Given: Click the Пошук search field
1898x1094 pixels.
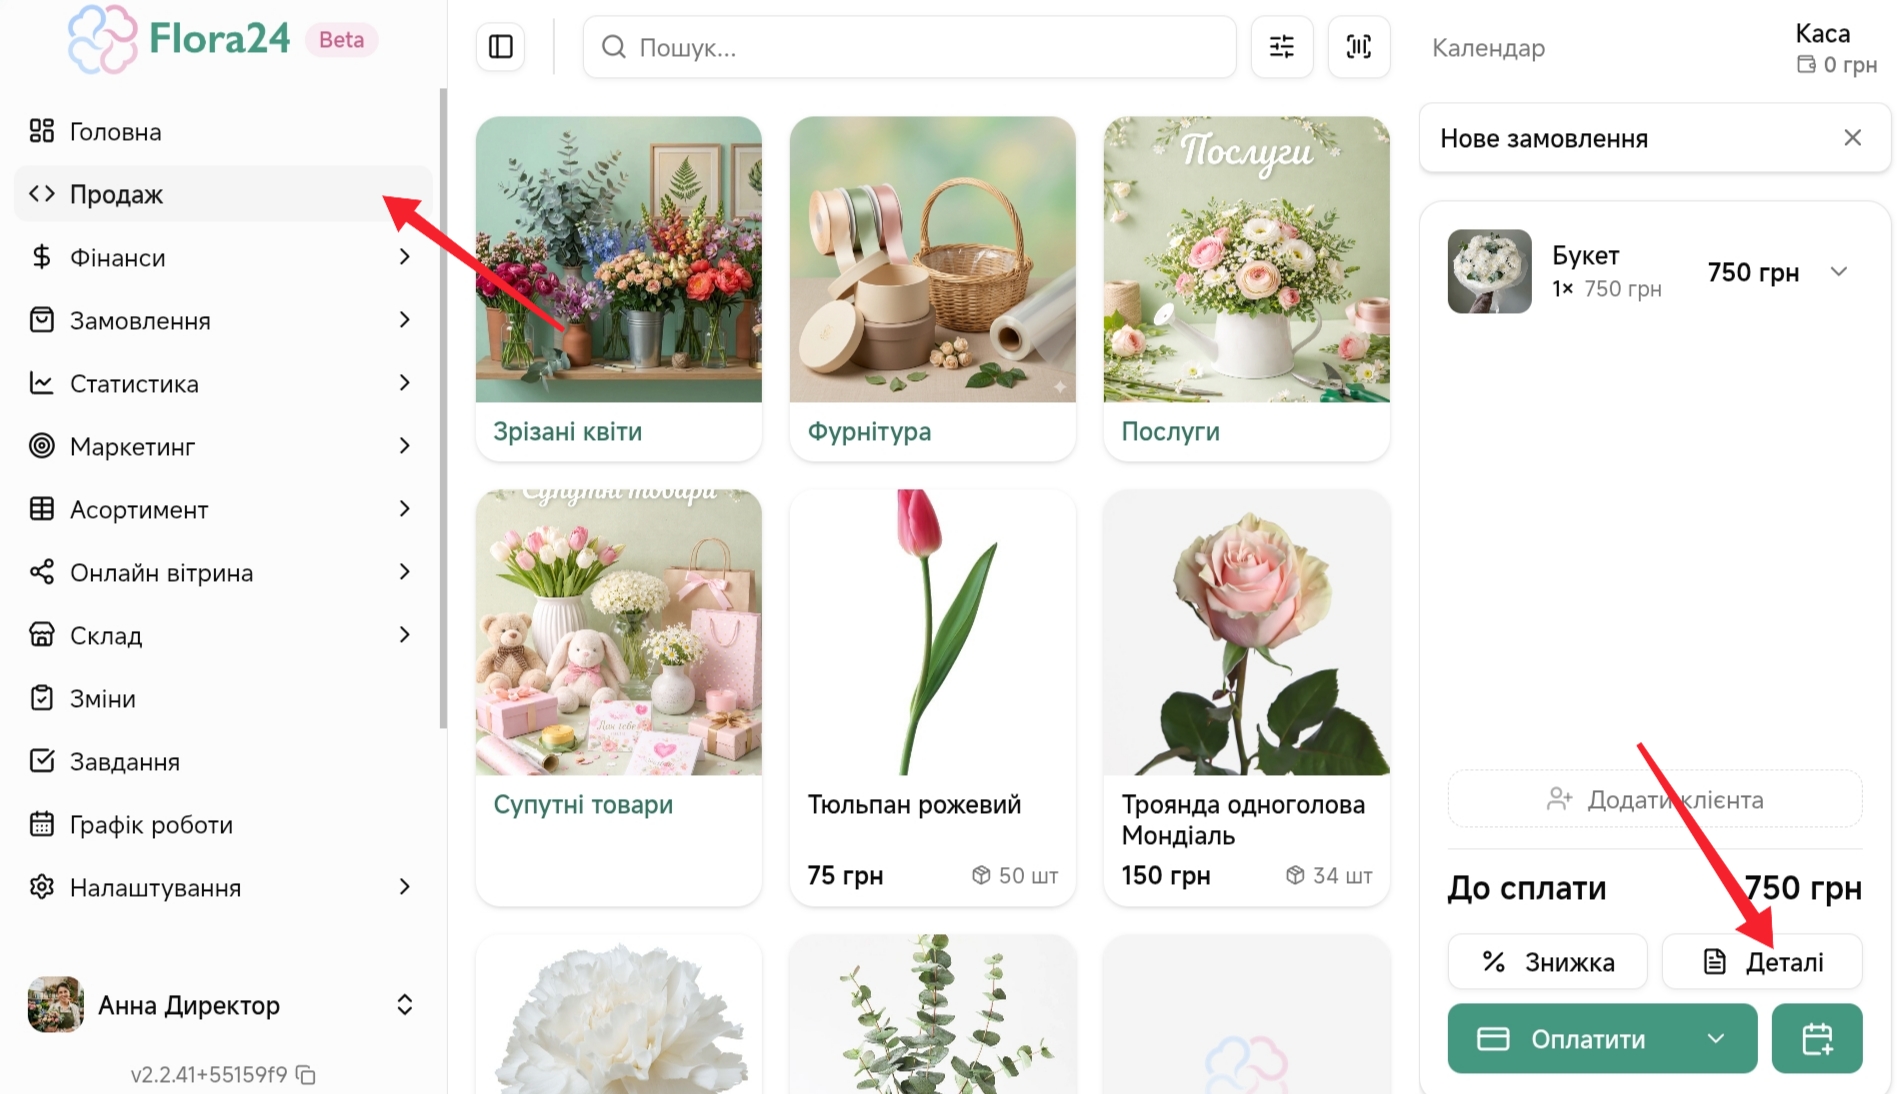Looking at the screenshot, I should point(908,47).
